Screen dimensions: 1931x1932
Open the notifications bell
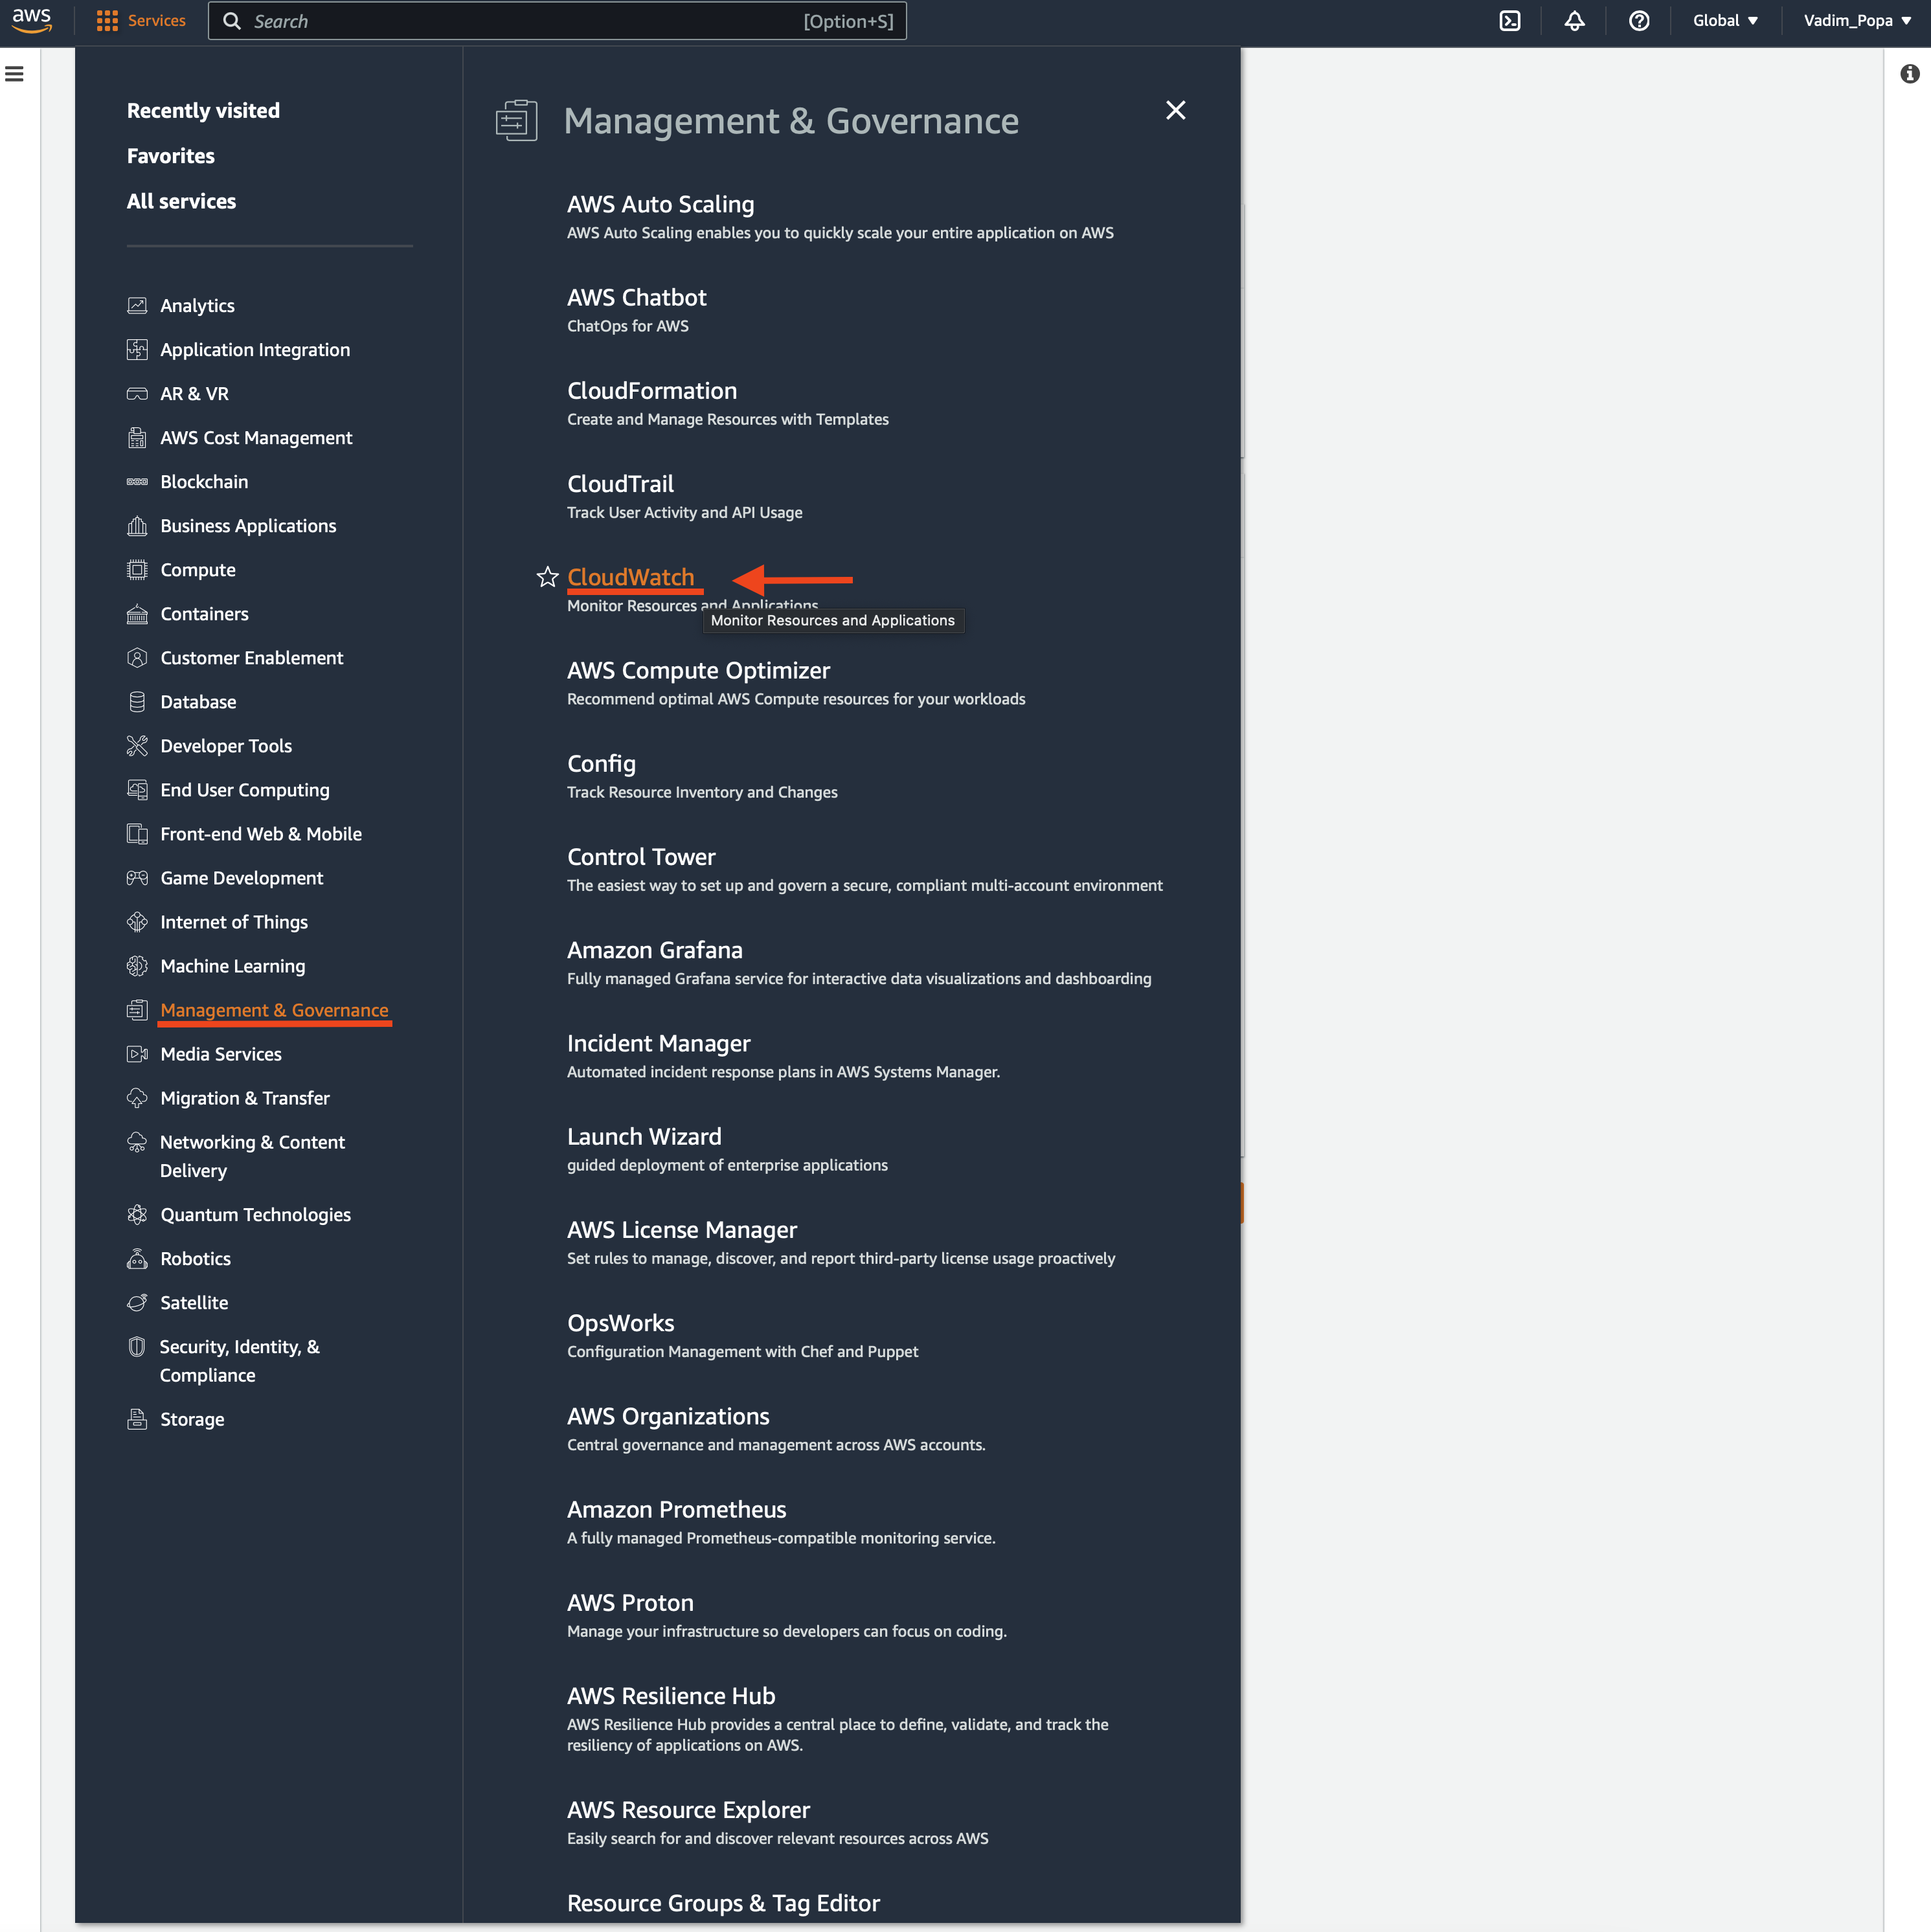coord(1574,20)
